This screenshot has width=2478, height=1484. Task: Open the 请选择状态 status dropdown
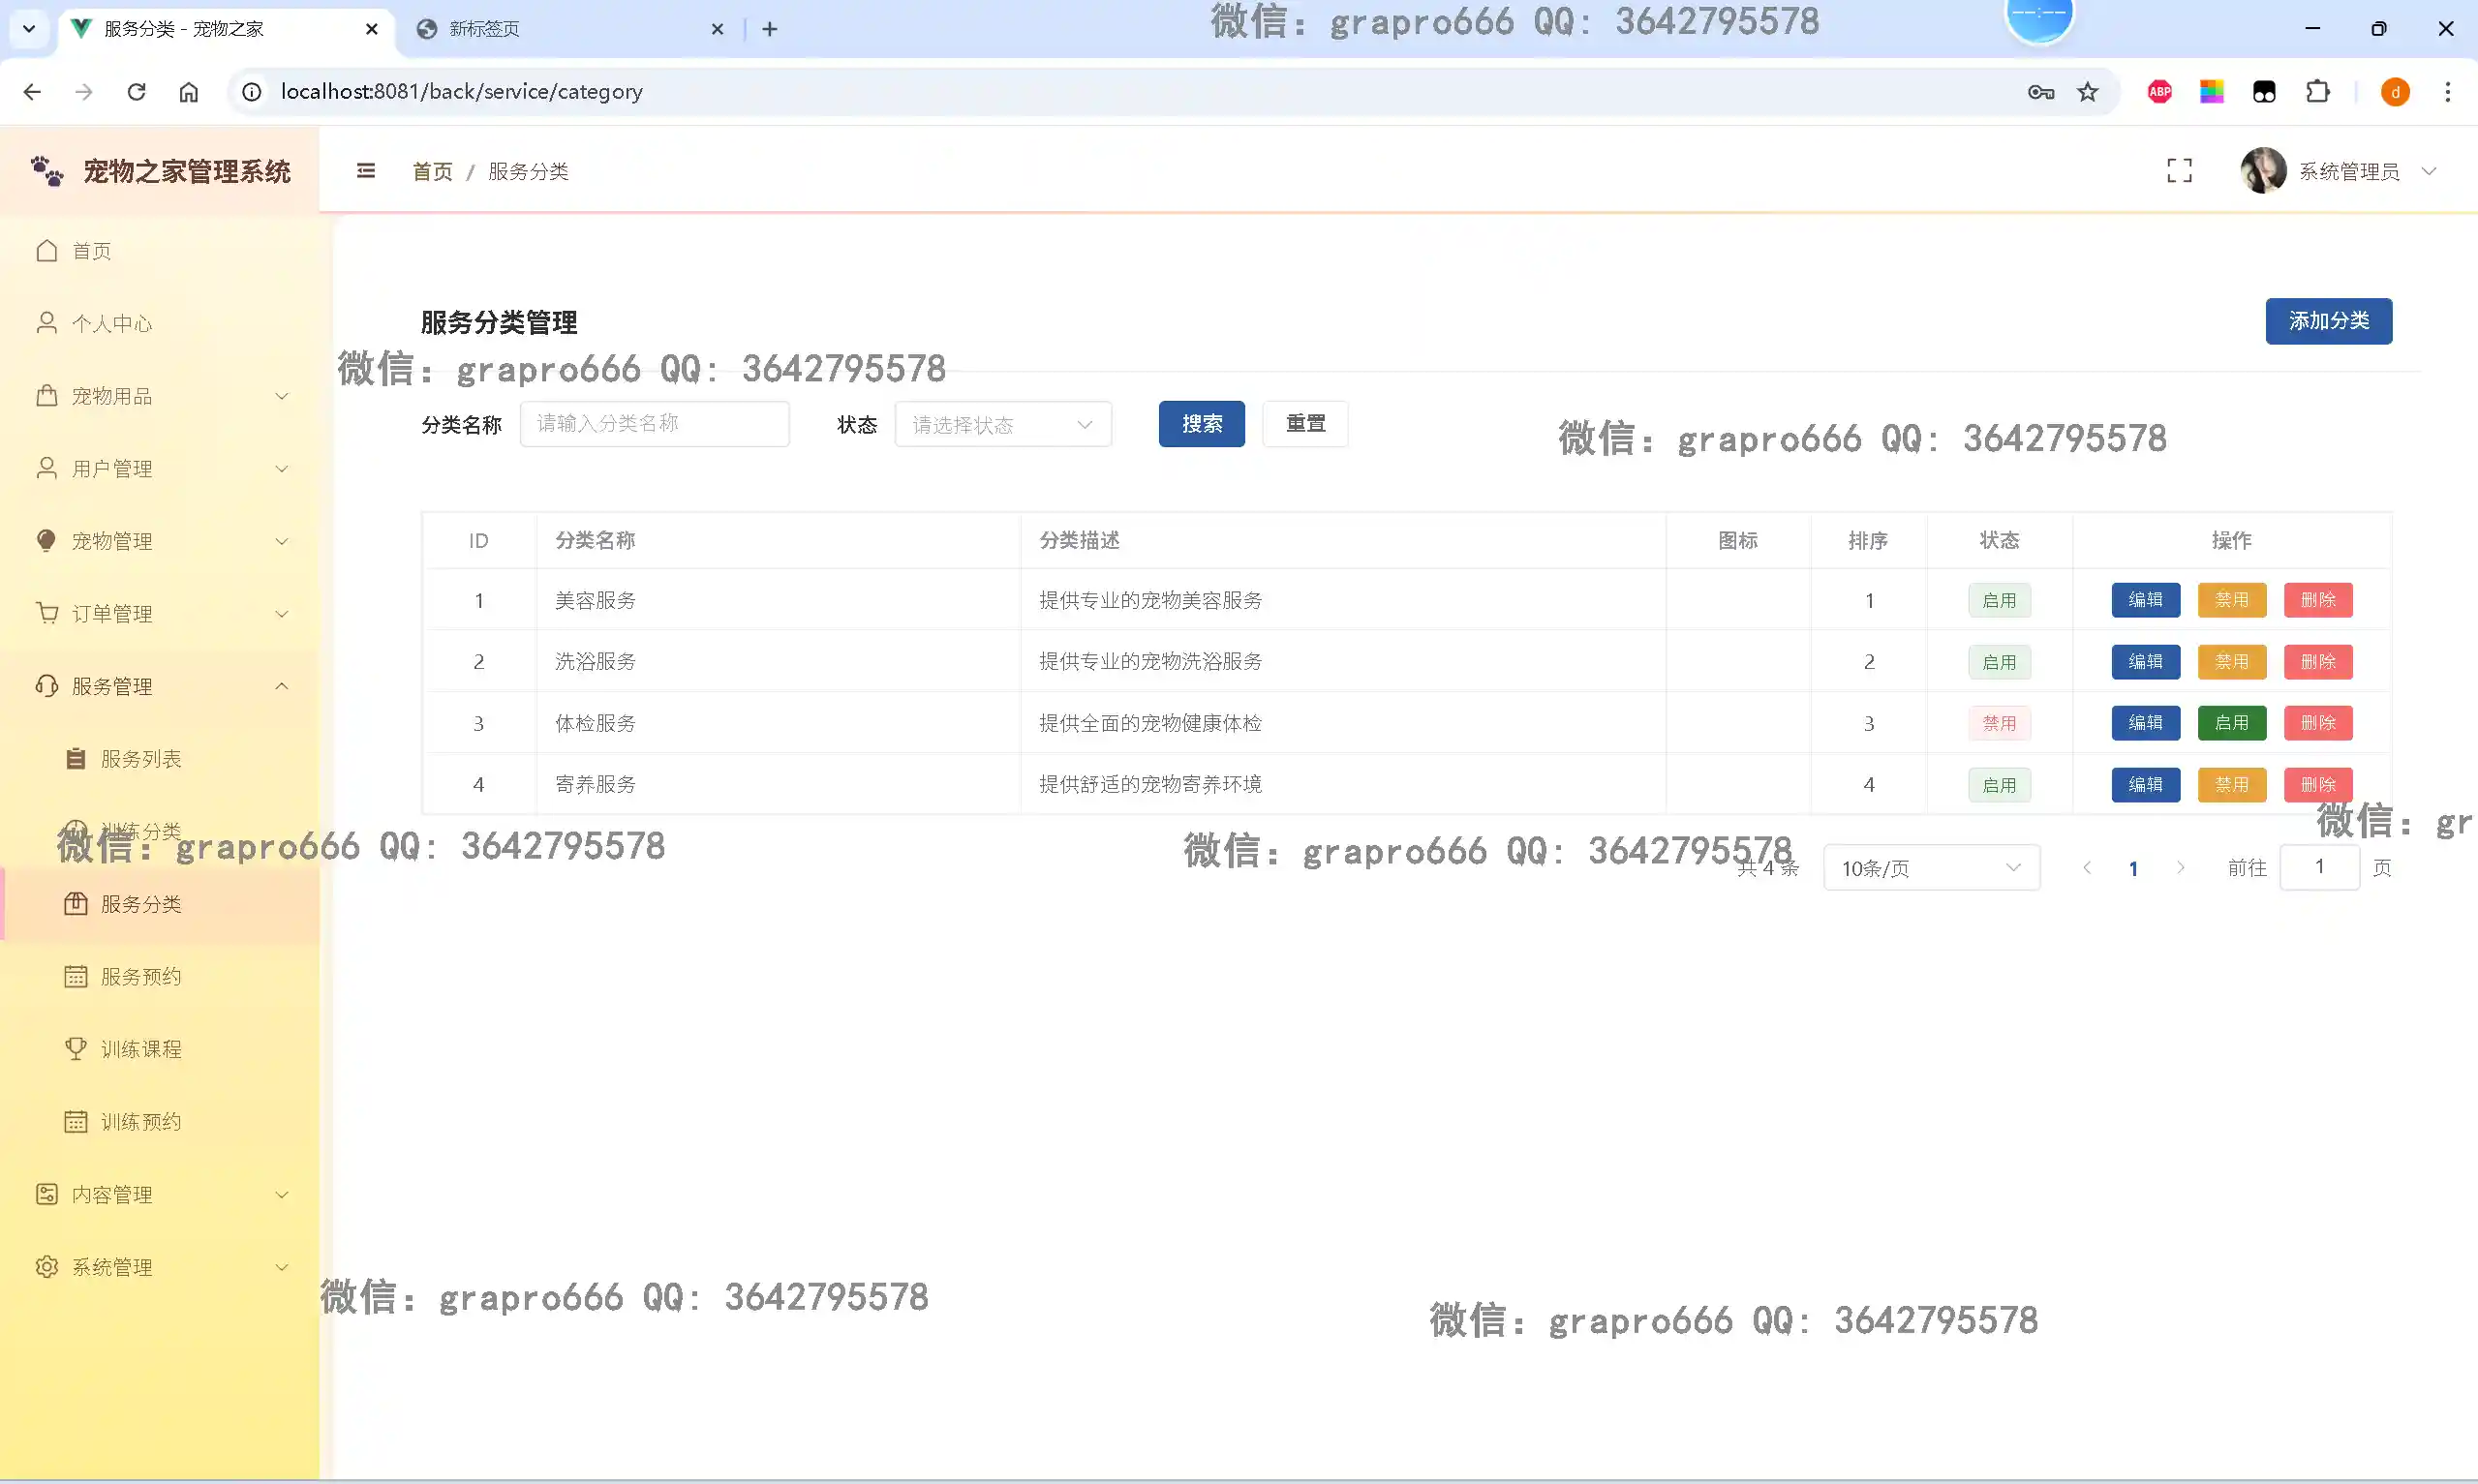1002,425
